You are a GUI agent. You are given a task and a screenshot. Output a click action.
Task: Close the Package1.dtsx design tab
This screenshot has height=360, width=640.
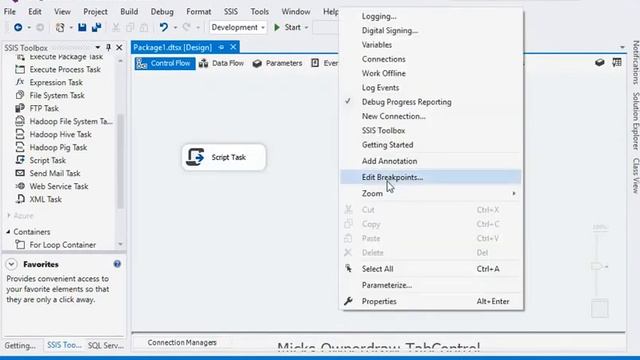pos(233,47)
